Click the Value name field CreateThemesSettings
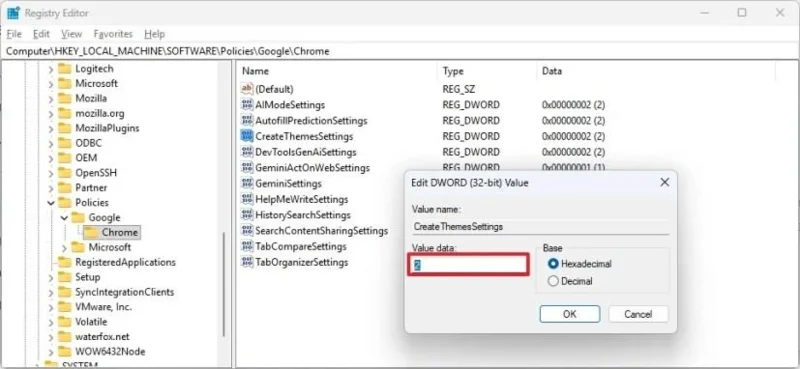This screenshot has width=800, height=369. click(540, 227)
